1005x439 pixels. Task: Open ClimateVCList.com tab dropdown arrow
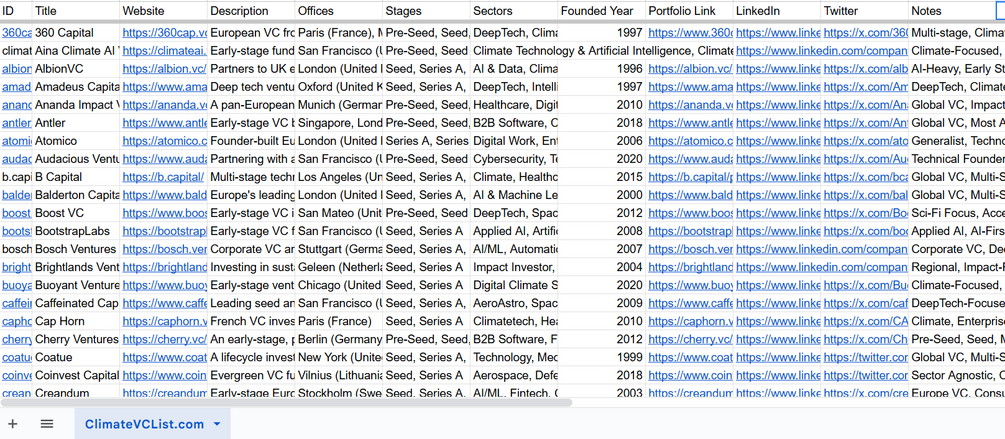point(217,424)
